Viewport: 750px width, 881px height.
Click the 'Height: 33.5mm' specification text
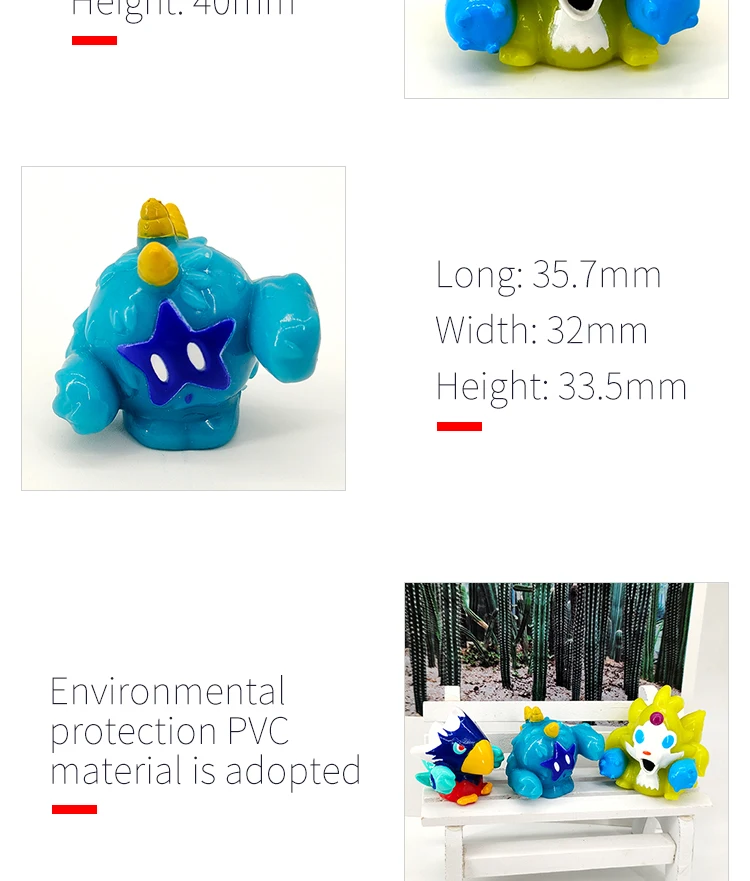pyautogui.click(x=561, y=387)
